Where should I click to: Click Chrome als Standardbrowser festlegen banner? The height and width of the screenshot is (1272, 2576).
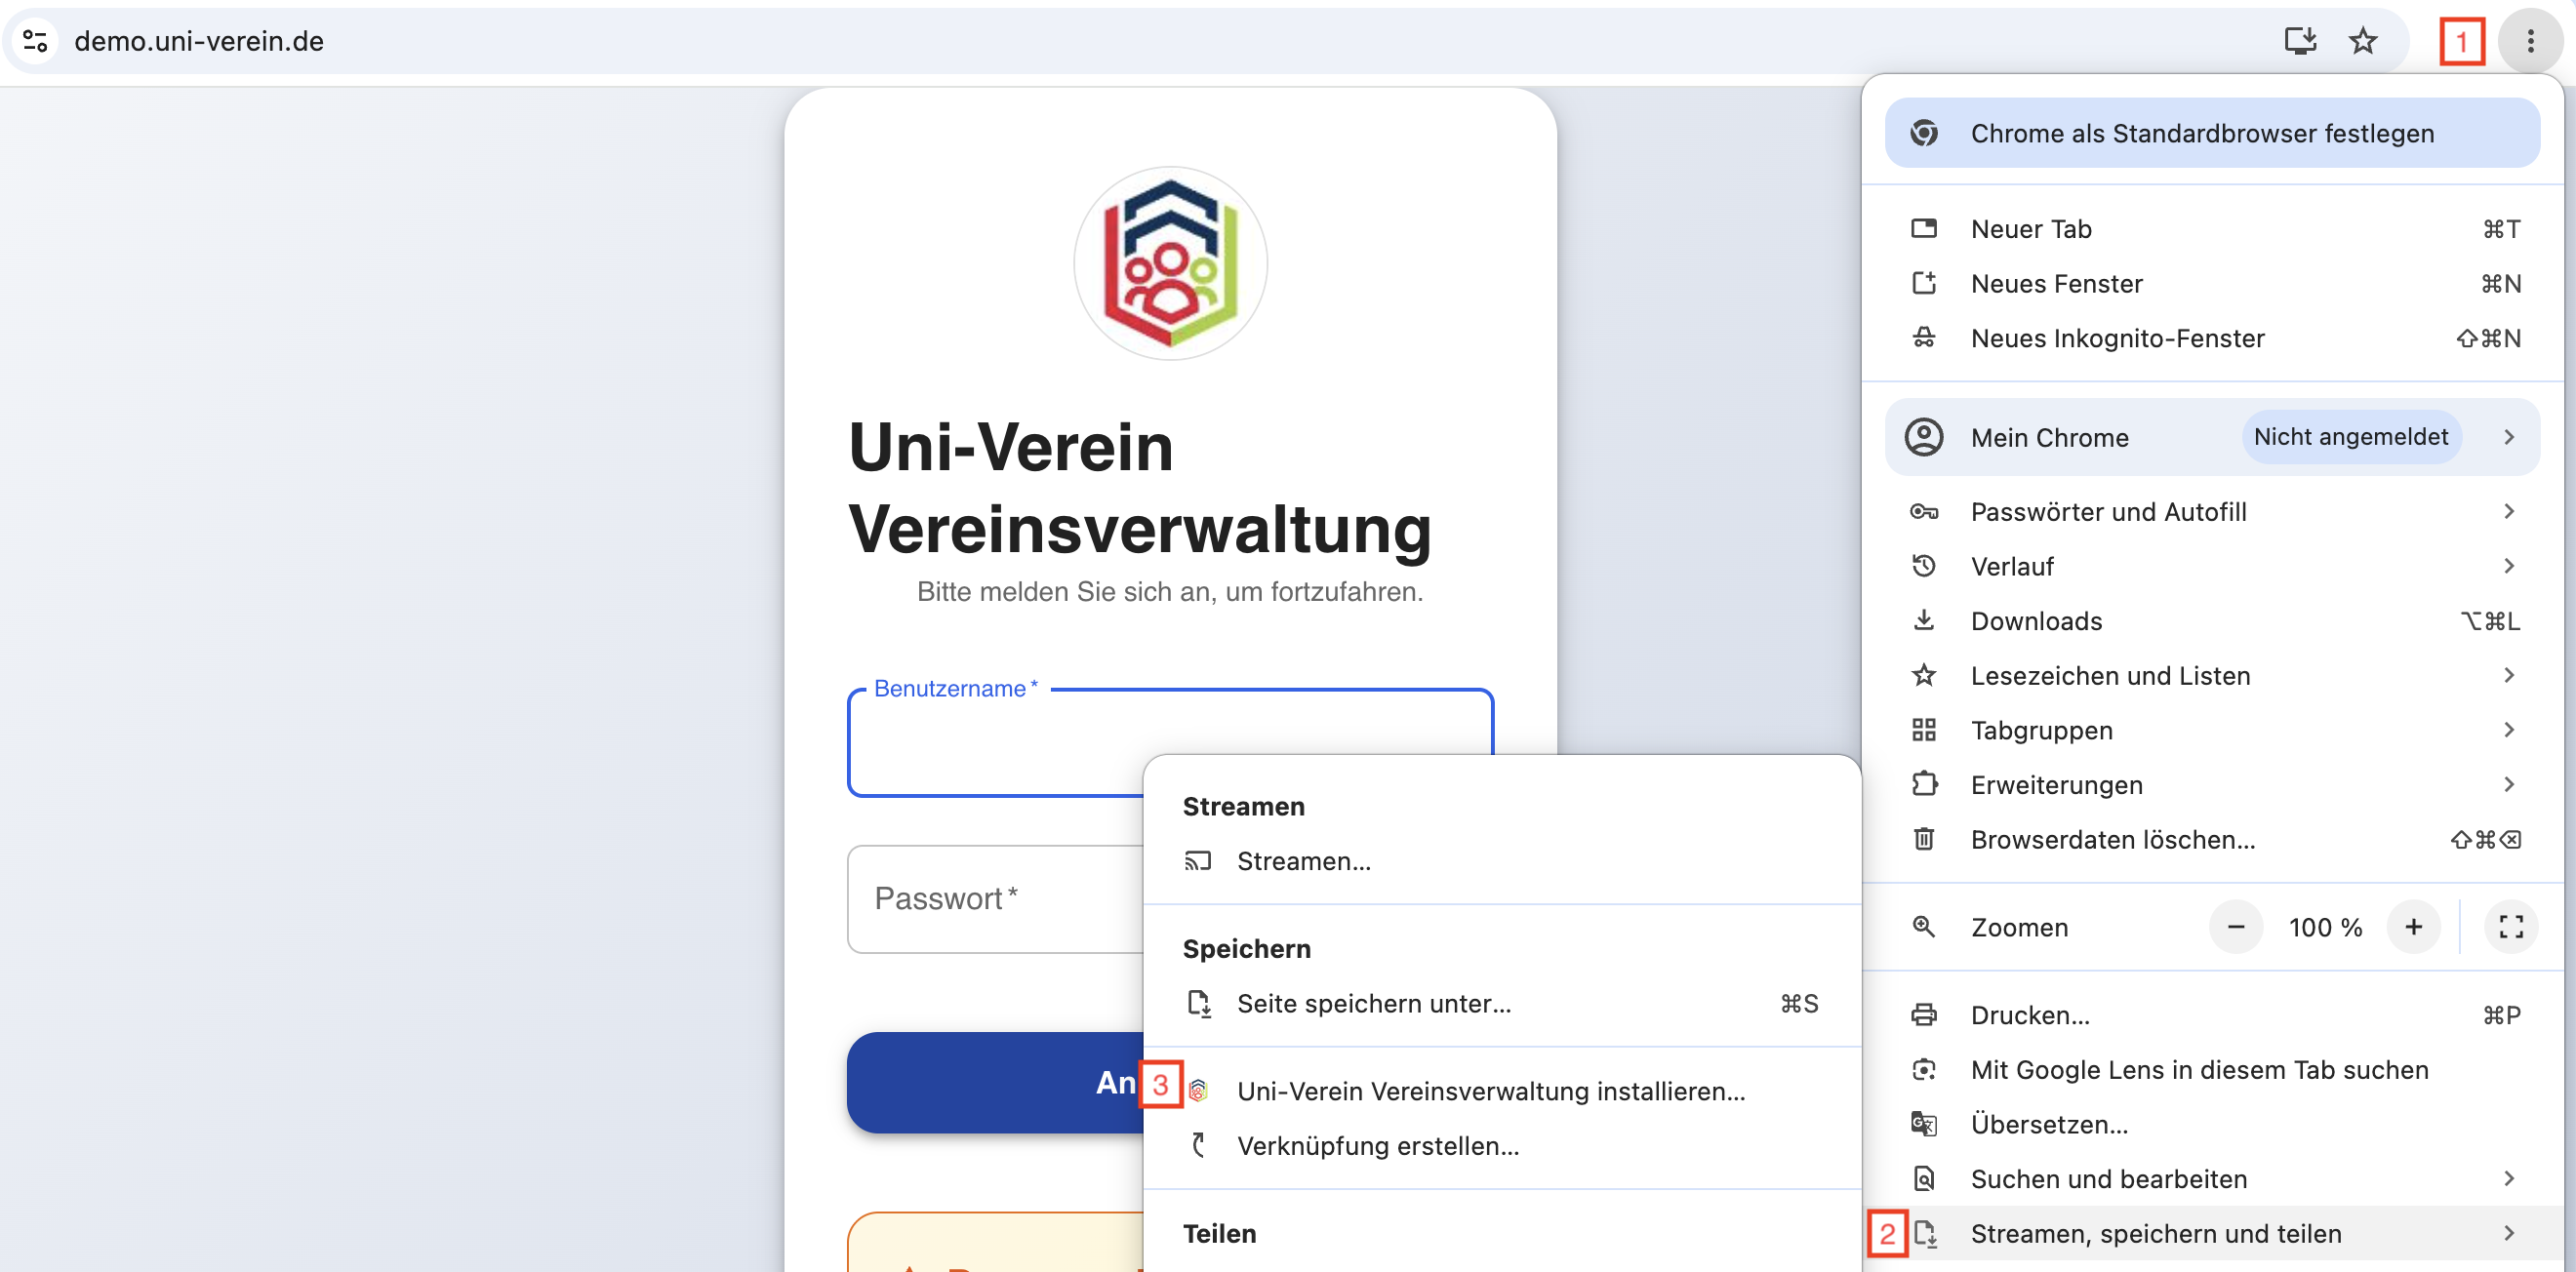coord(2212,133)
